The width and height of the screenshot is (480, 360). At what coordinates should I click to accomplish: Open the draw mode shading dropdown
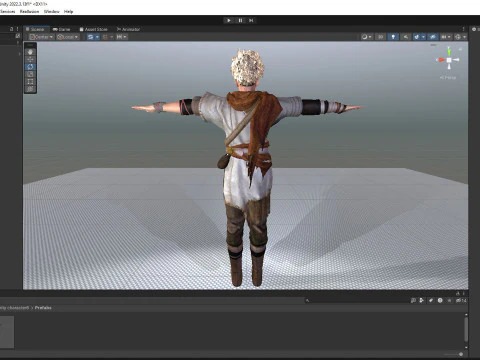point(367,37)
